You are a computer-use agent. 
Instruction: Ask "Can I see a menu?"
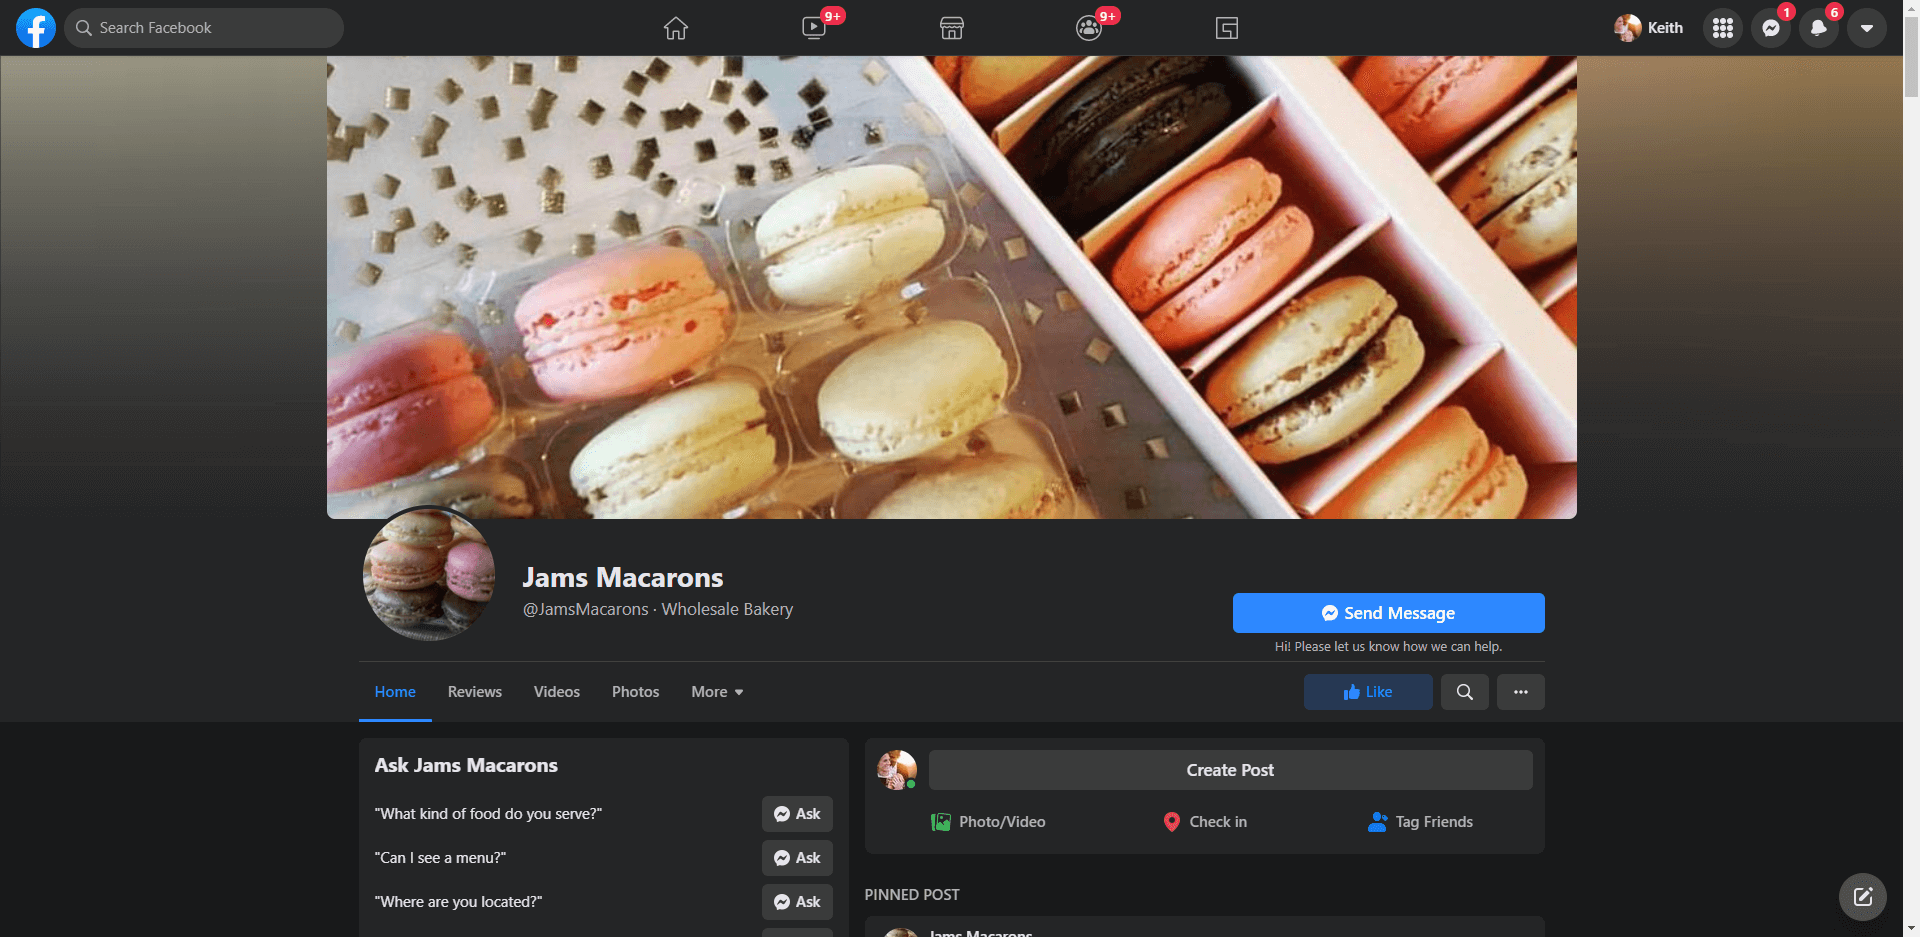tap(797, 858)
